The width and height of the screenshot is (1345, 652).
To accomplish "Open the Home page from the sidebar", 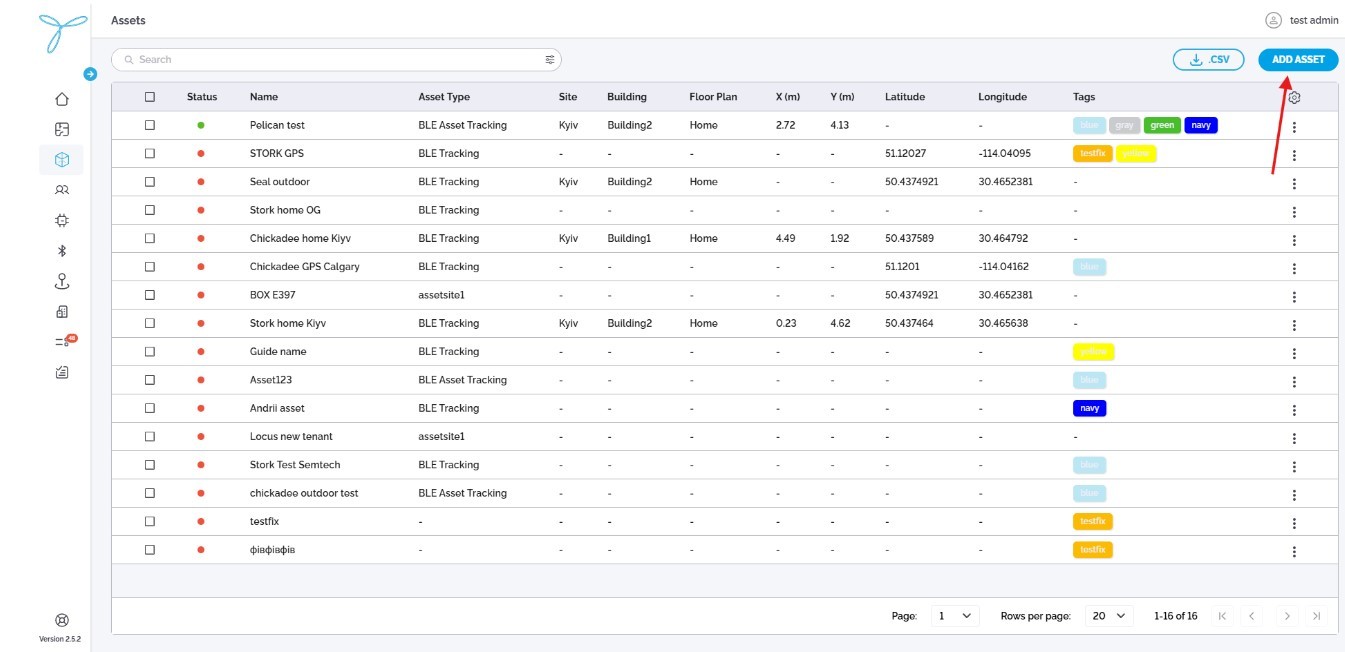I will tap(62, 99).
